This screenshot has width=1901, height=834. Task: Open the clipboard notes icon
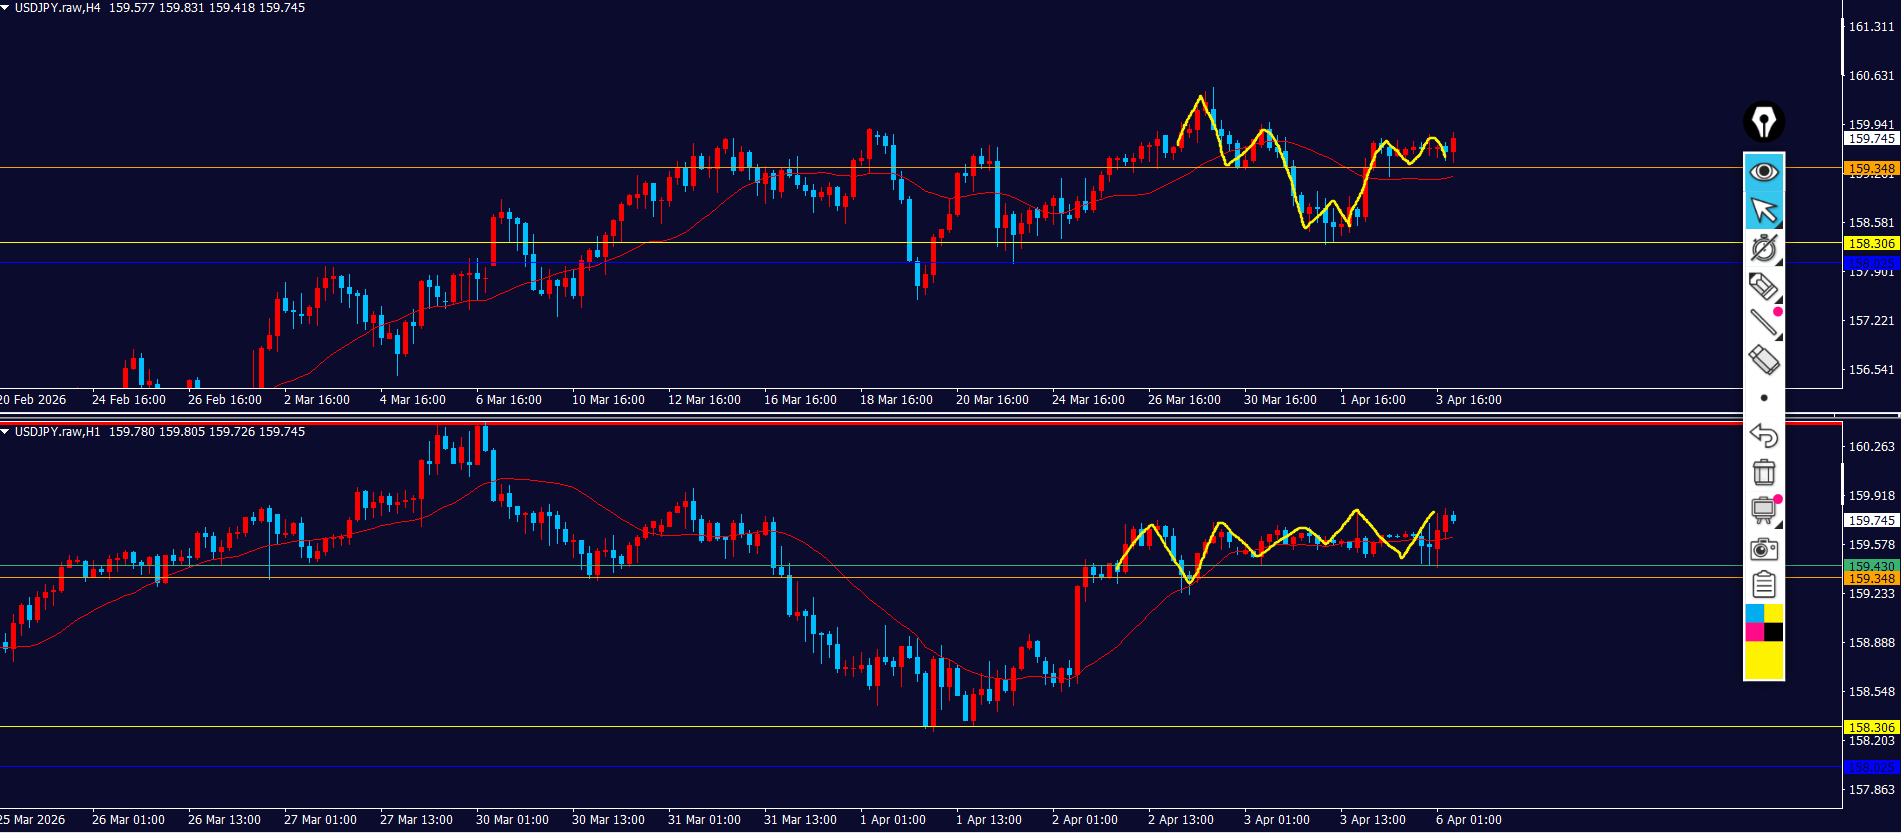(1763, 584)
